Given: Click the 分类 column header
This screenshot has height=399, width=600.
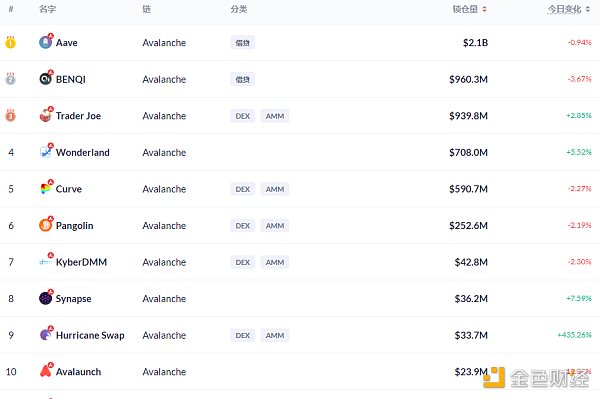Looking at the screenshot, I should (239, 9).
